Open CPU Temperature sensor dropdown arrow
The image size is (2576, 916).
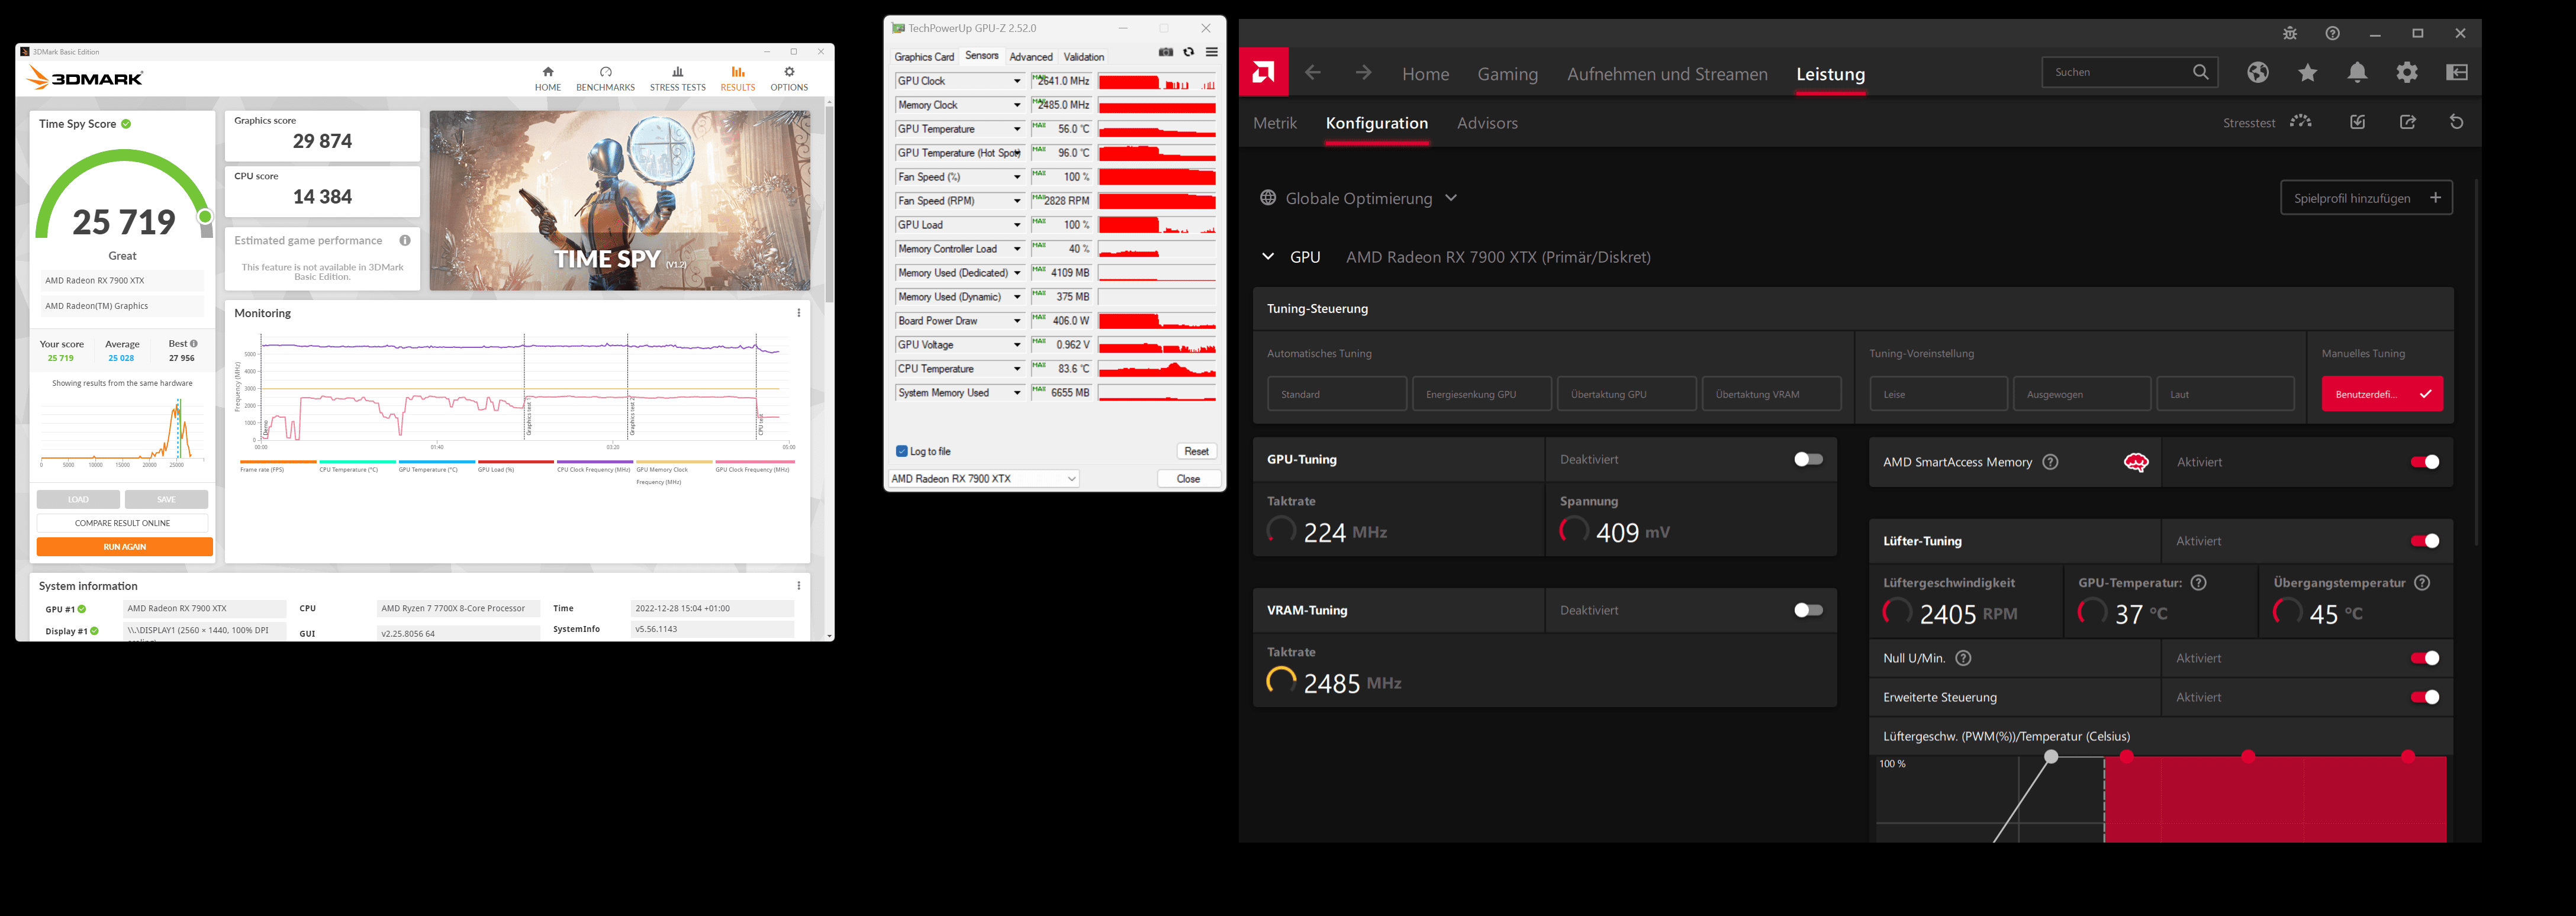tap(1017, 369)
